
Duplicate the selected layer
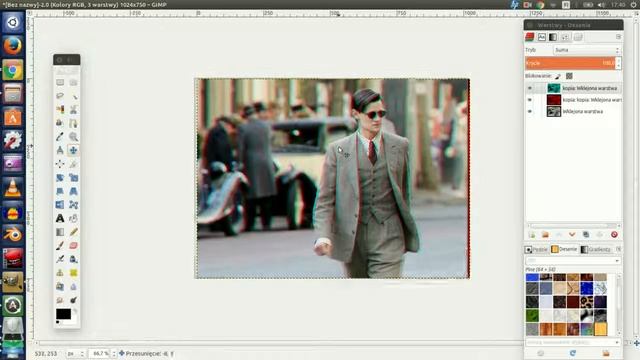point(586,235)
